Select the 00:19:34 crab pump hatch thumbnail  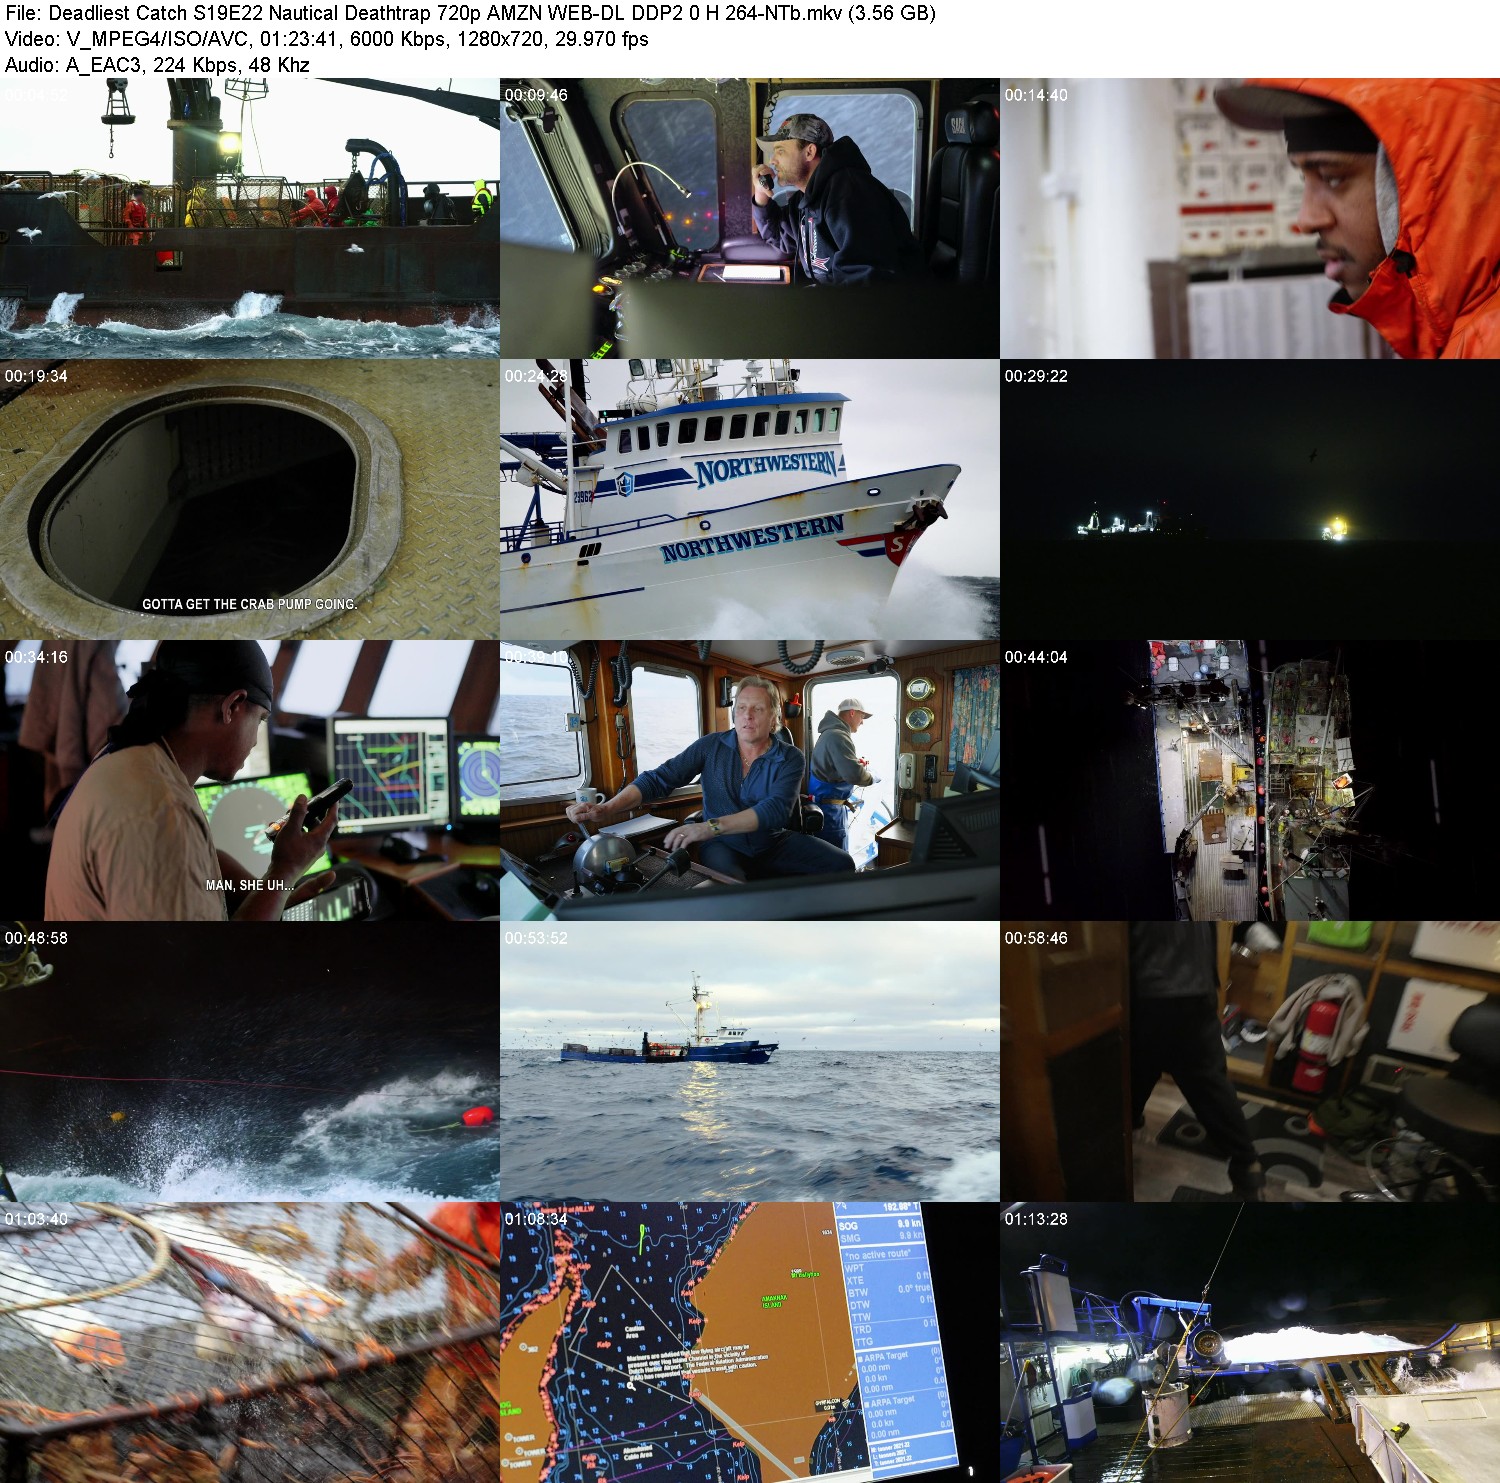pyautogui.click(x=250, y=499)
